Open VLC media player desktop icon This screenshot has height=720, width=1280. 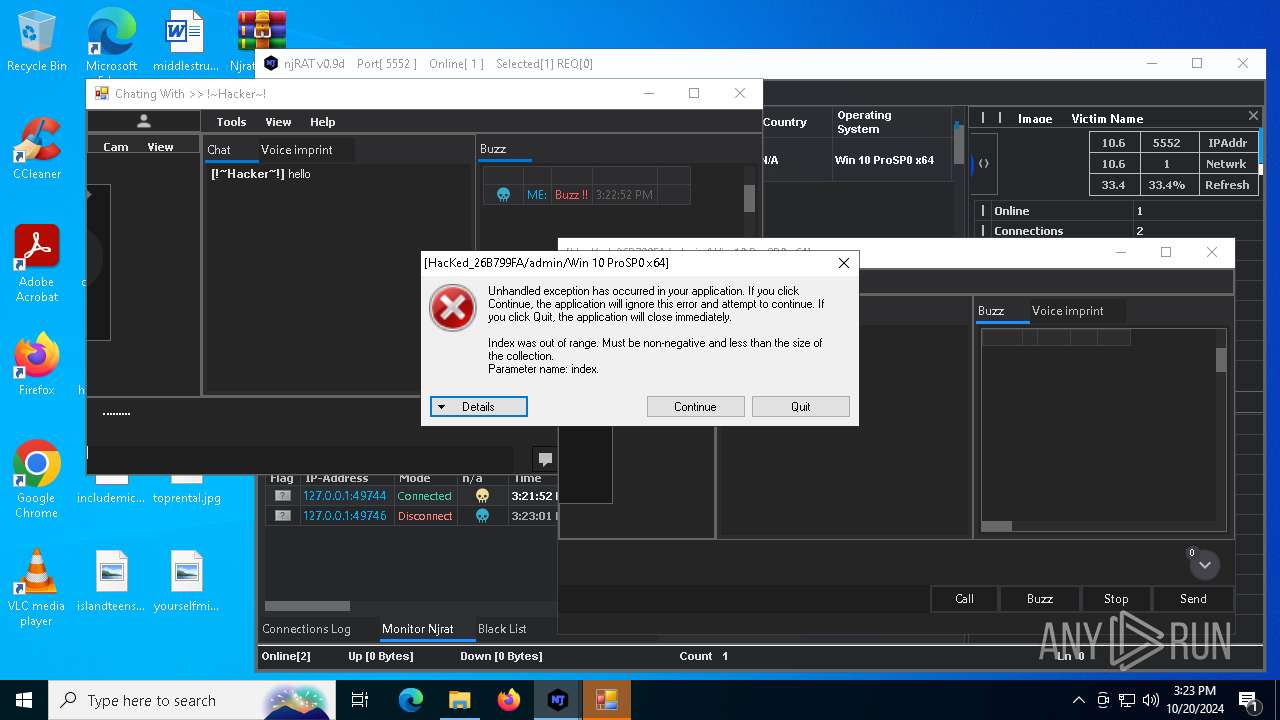(37, 588)
